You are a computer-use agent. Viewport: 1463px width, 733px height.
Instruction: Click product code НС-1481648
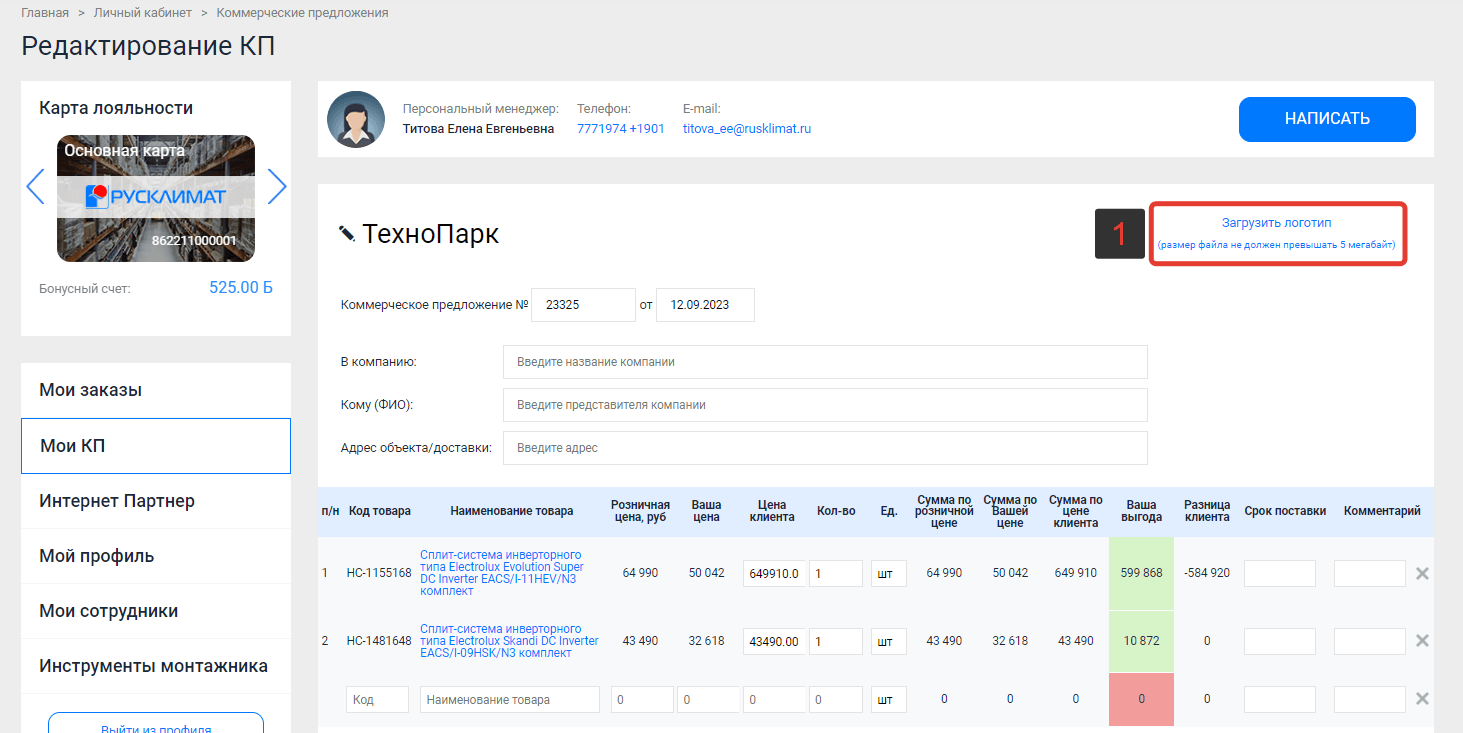379,640
